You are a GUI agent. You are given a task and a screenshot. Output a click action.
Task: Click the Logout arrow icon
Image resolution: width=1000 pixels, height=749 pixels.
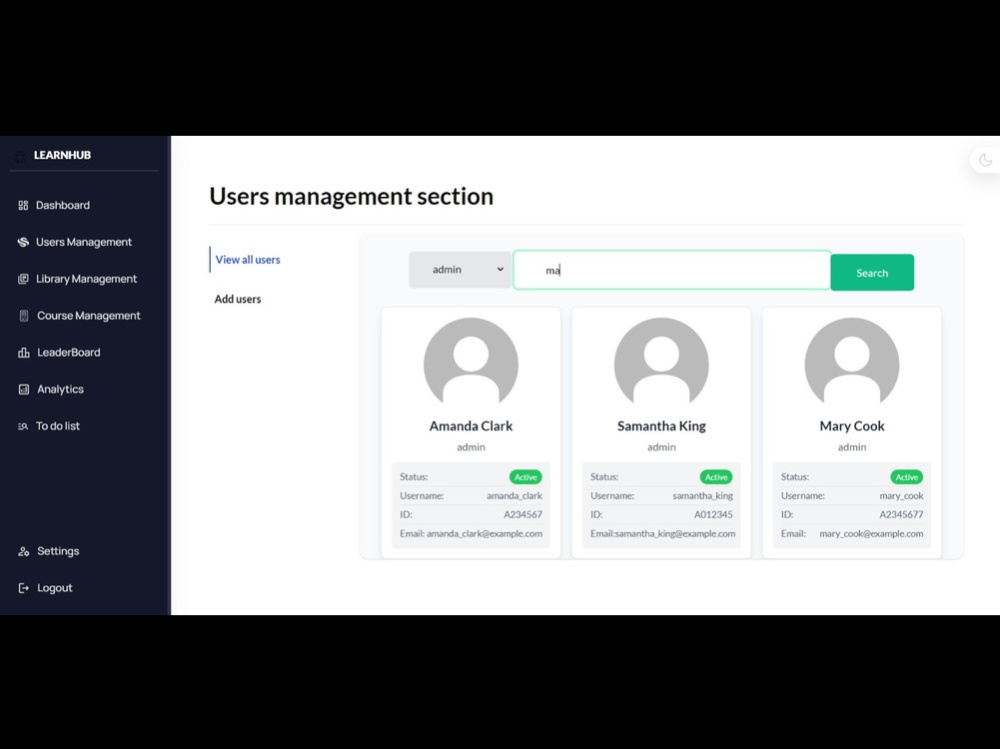(x=24, y=588)
